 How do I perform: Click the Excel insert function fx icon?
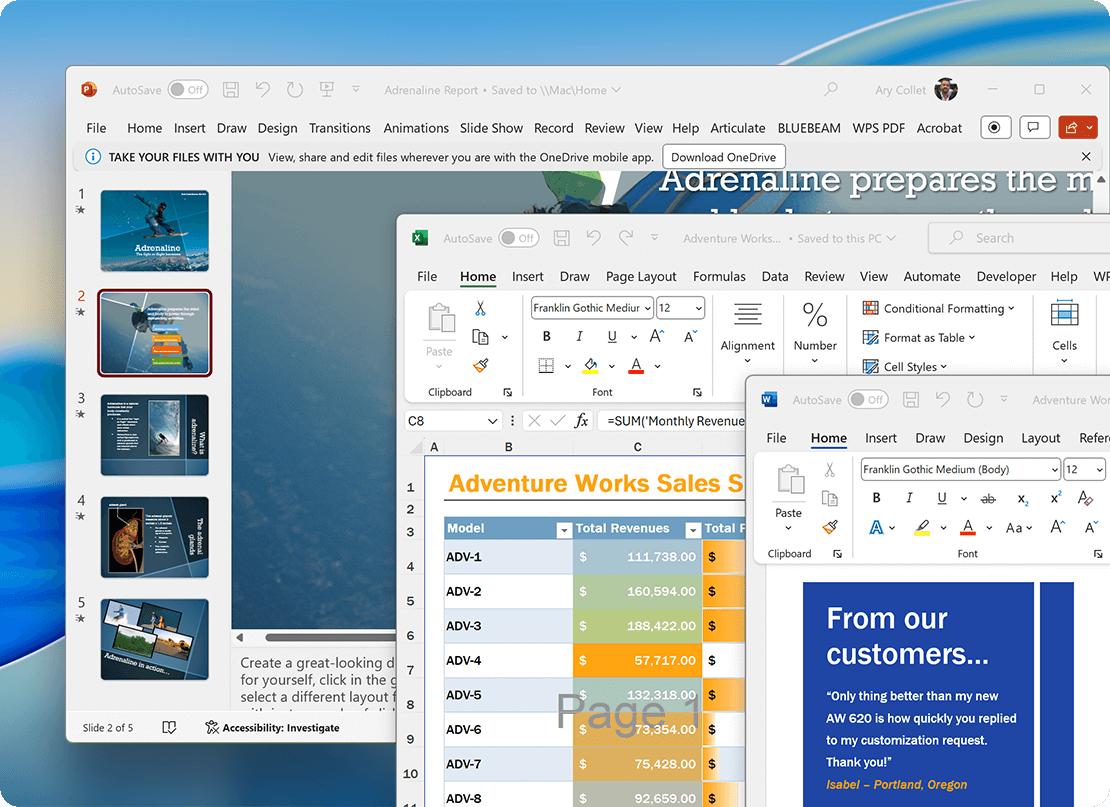point(581,421)
